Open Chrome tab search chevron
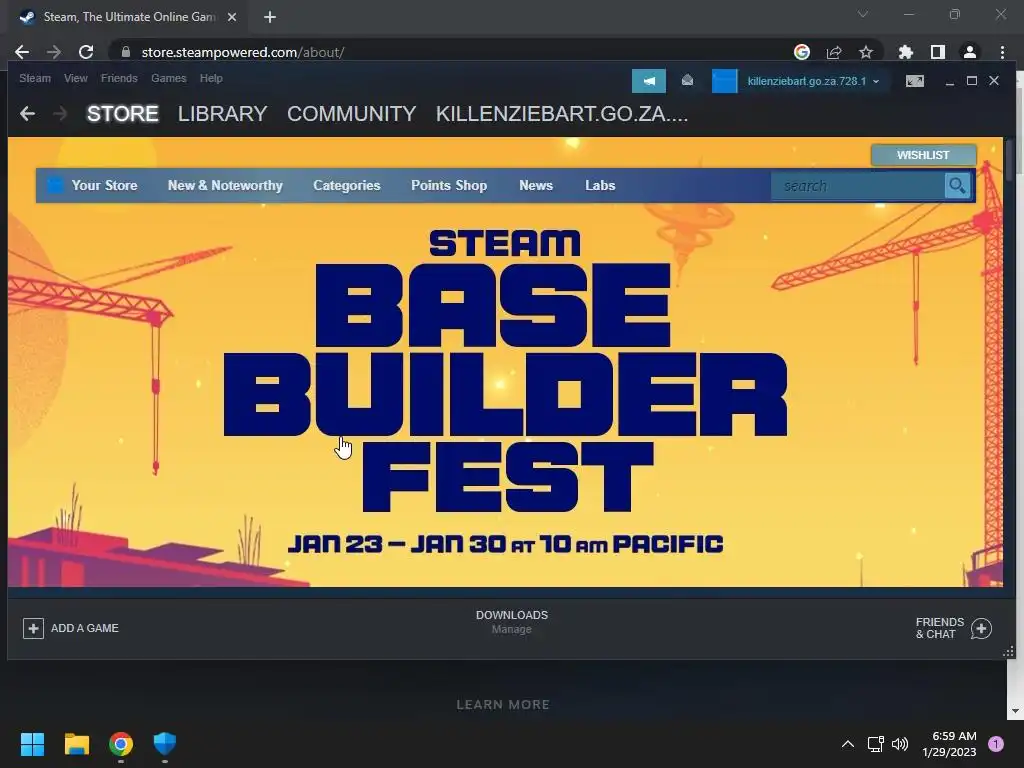This screenshot has width=1024, height=768. pos(863,14)
